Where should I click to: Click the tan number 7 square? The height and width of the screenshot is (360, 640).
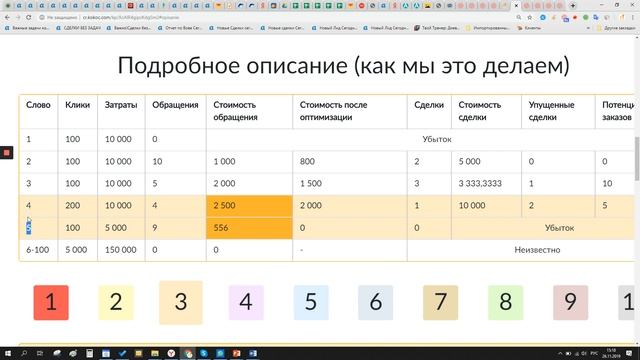click(440, 302)
